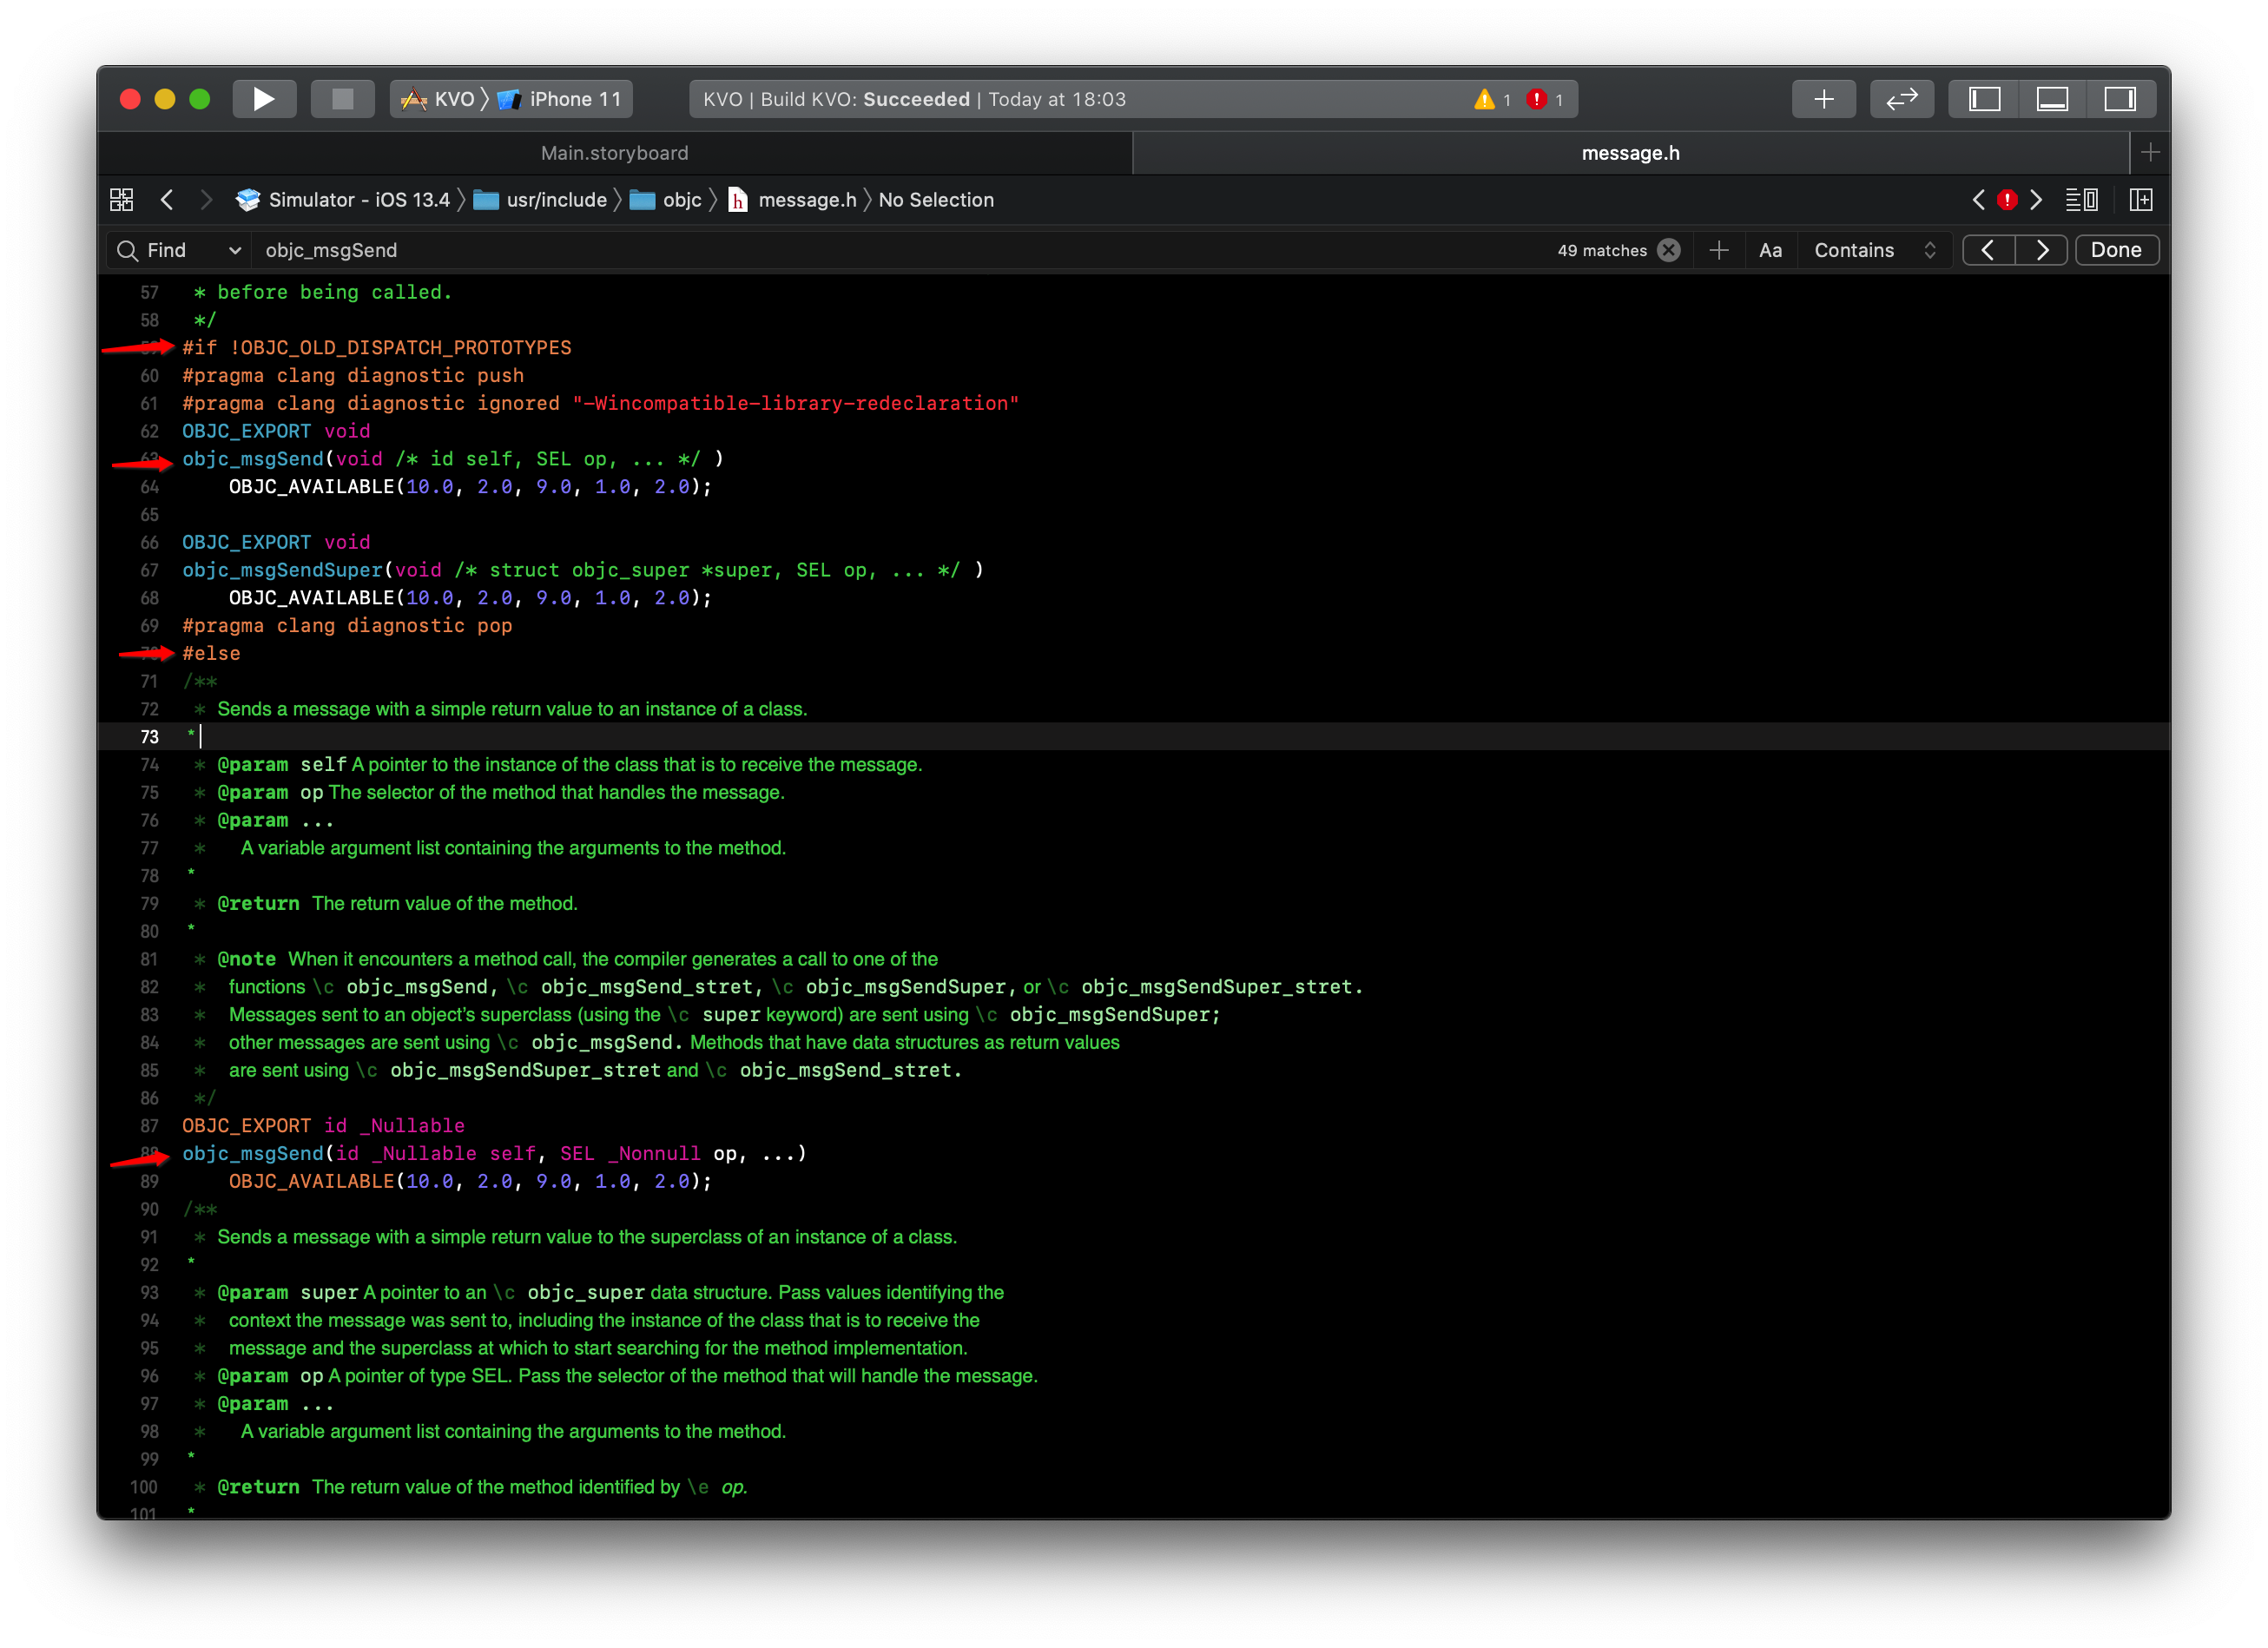
Task: Toggle the Inspectors right panel
Action: pos(2119,99)
